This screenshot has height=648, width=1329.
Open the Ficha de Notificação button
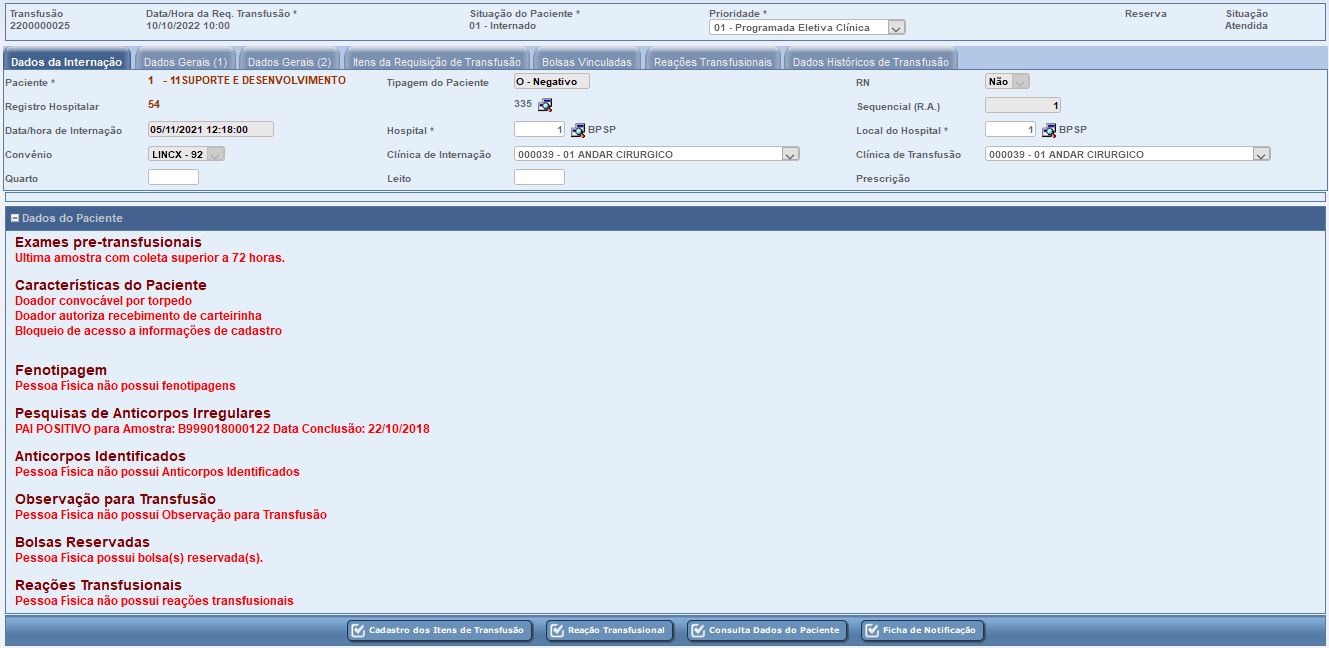(x=922, y=631)
